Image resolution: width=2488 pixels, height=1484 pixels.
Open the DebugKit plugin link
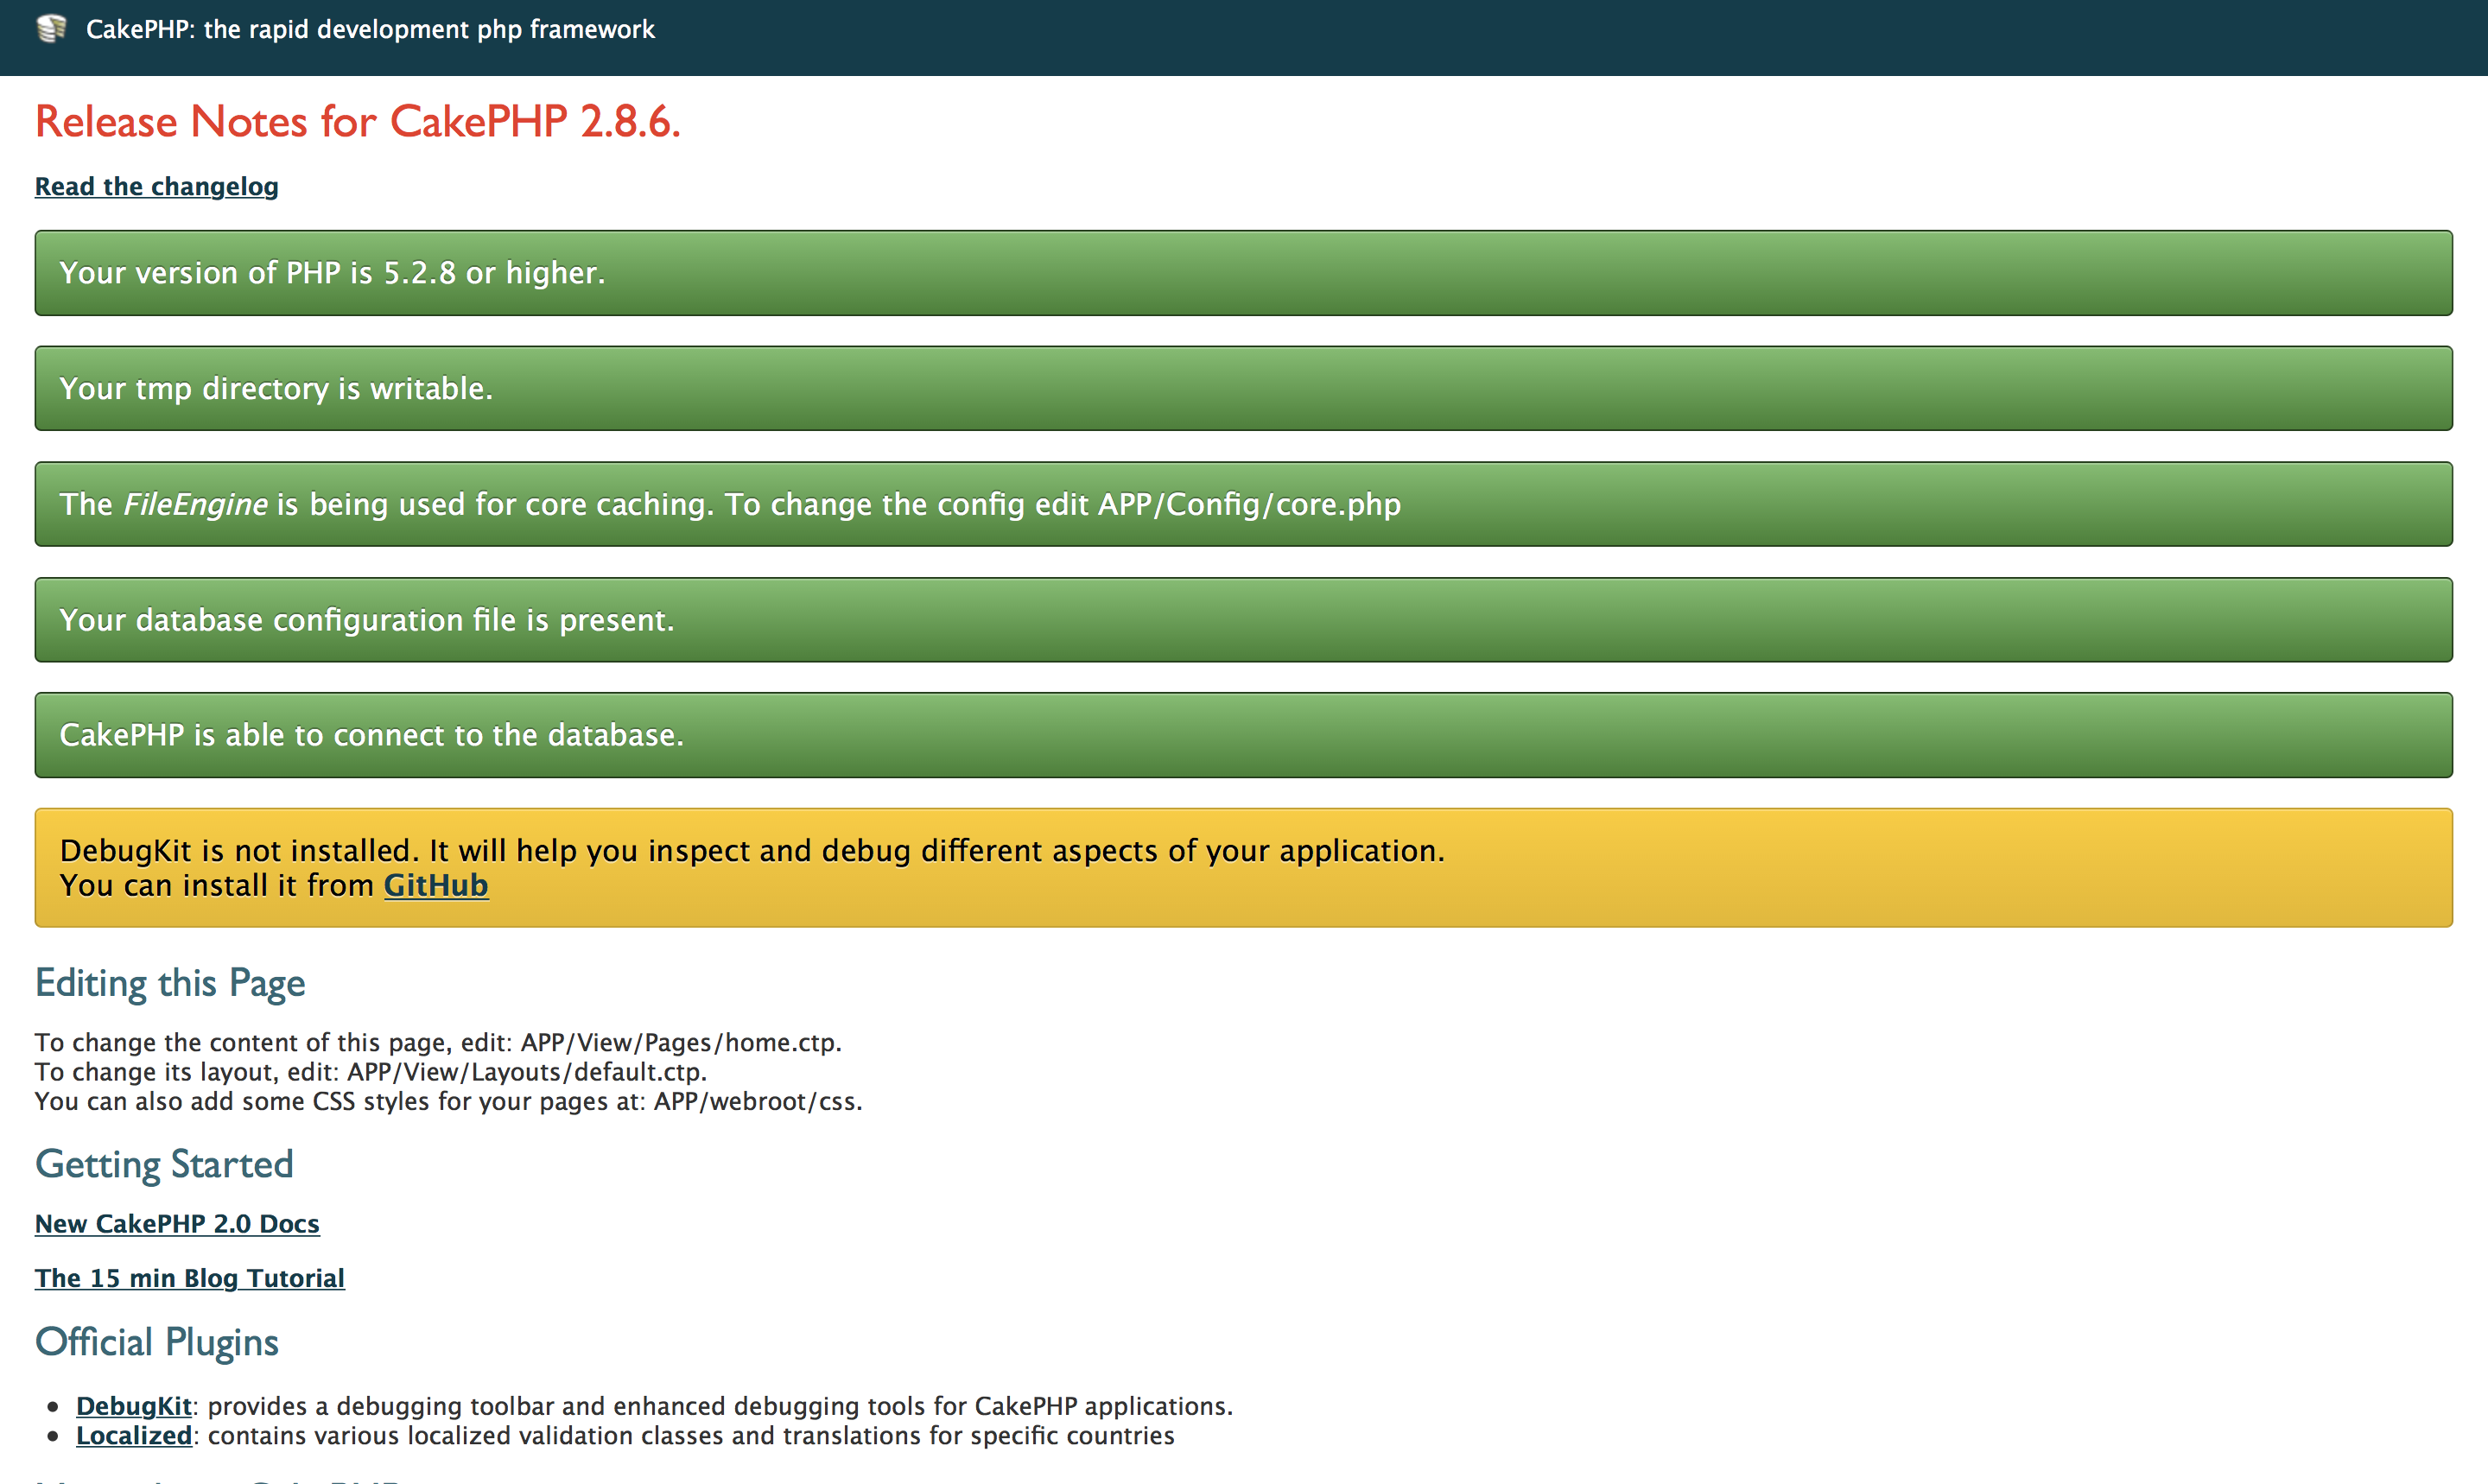pos(133,1405)
